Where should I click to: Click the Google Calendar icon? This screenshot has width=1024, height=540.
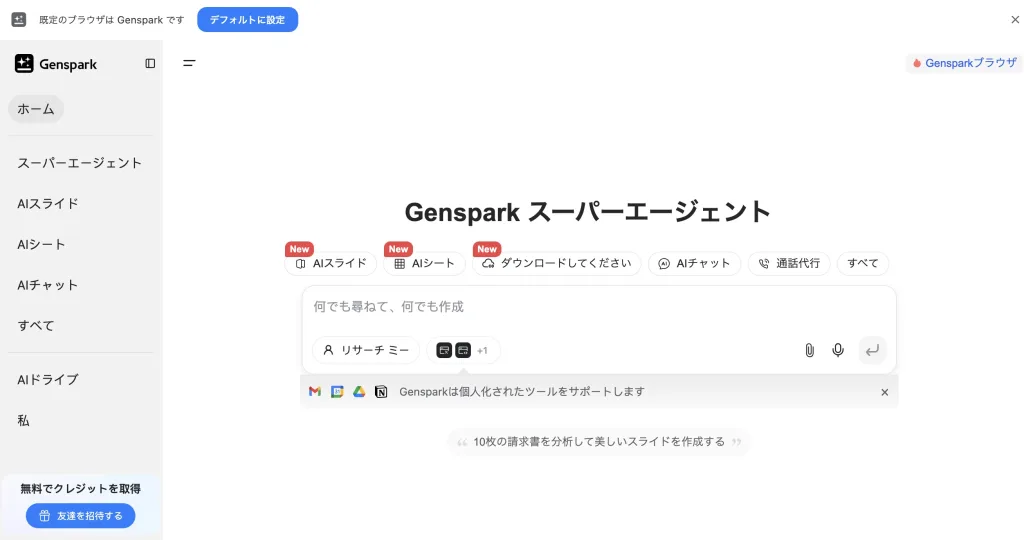[x=337, y=392]
